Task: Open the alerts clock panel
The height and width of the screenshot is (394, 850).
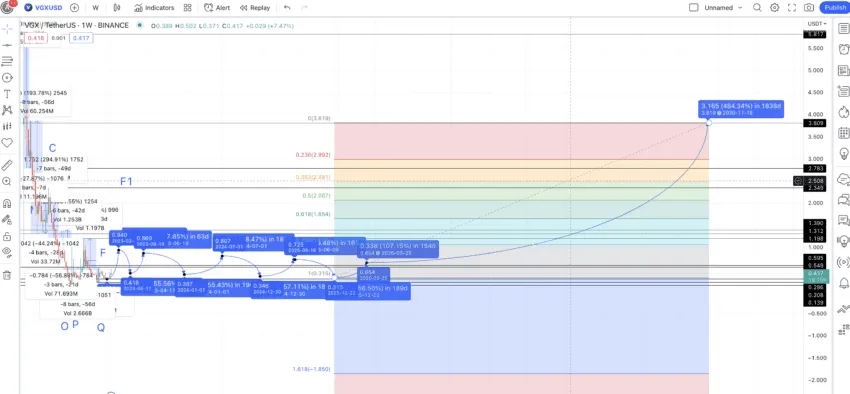Action: (843, 49)
